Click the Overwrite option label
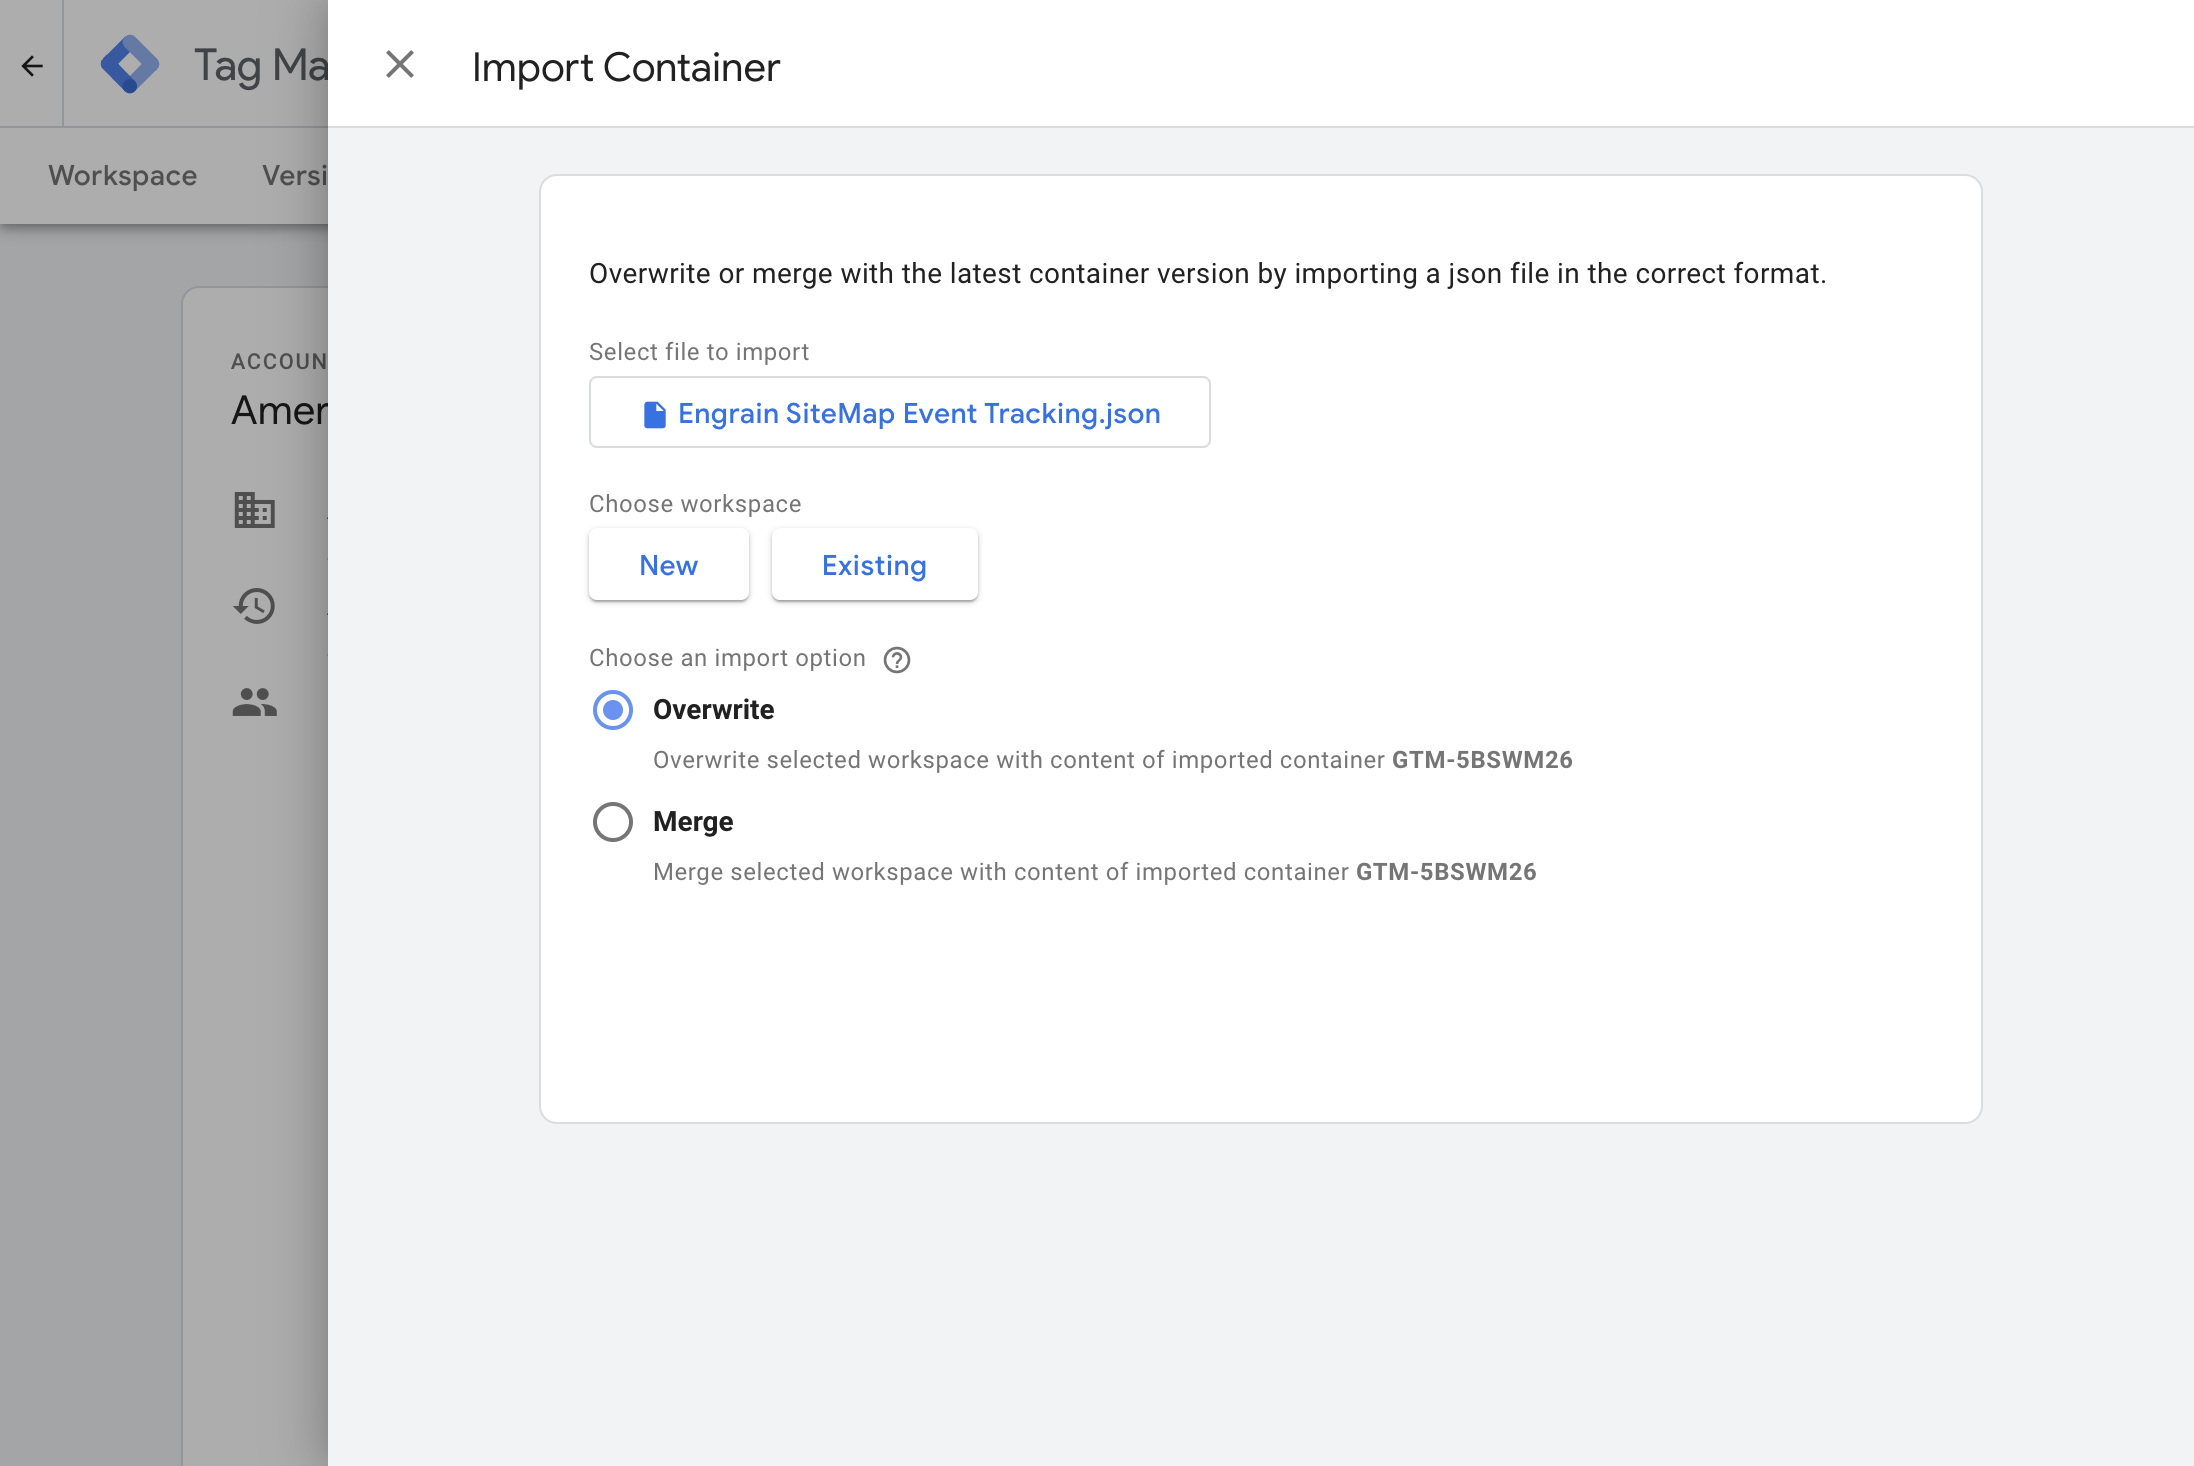Viewport: 2194px width, 1466px height. [714, 710]
